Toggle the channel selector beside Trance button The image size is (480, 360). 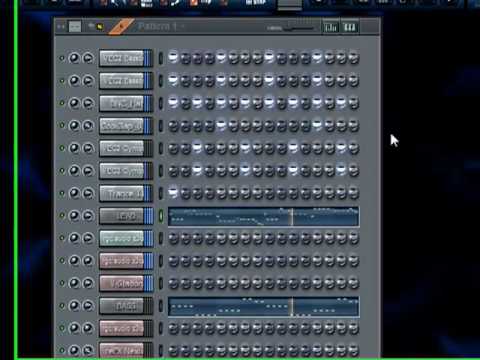pos(161,193)
